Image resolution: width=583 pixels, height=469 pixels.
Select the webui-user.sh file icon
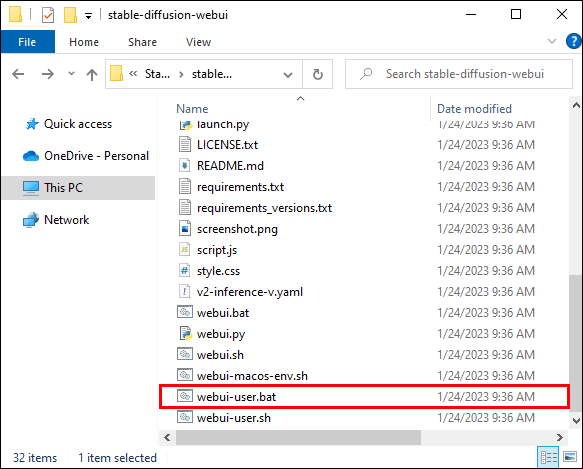185,417
